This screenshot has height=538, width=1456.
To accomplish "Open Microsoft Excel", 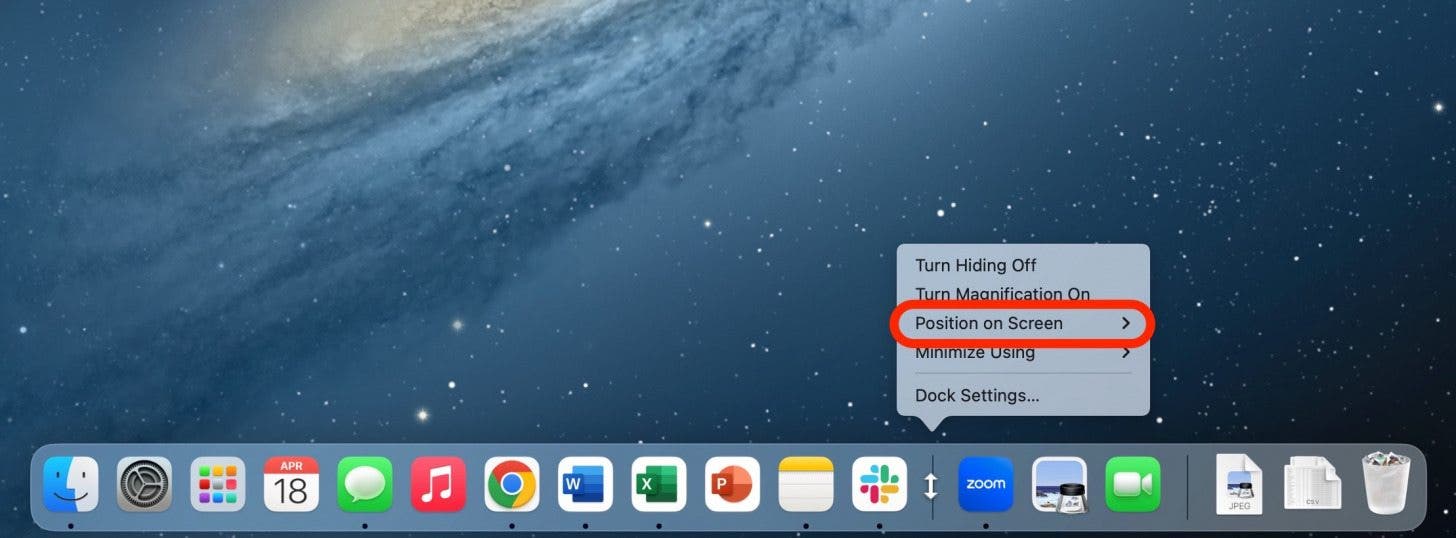I will tap(658, 485).
